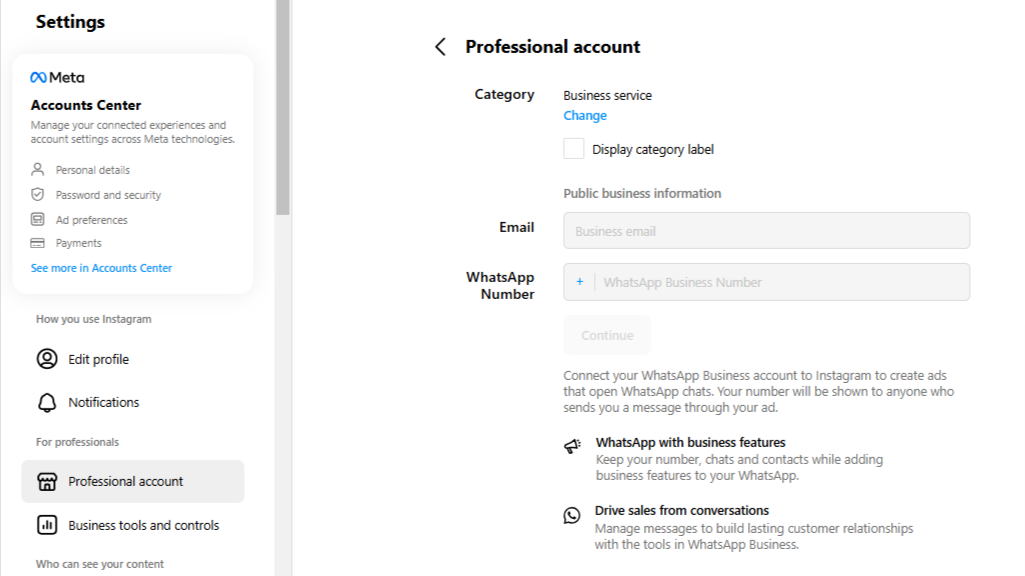This screenshot has height=576, width=1025.
Task: Click the Business service category value
Action: pyautogui.click(x=607, y=95)
